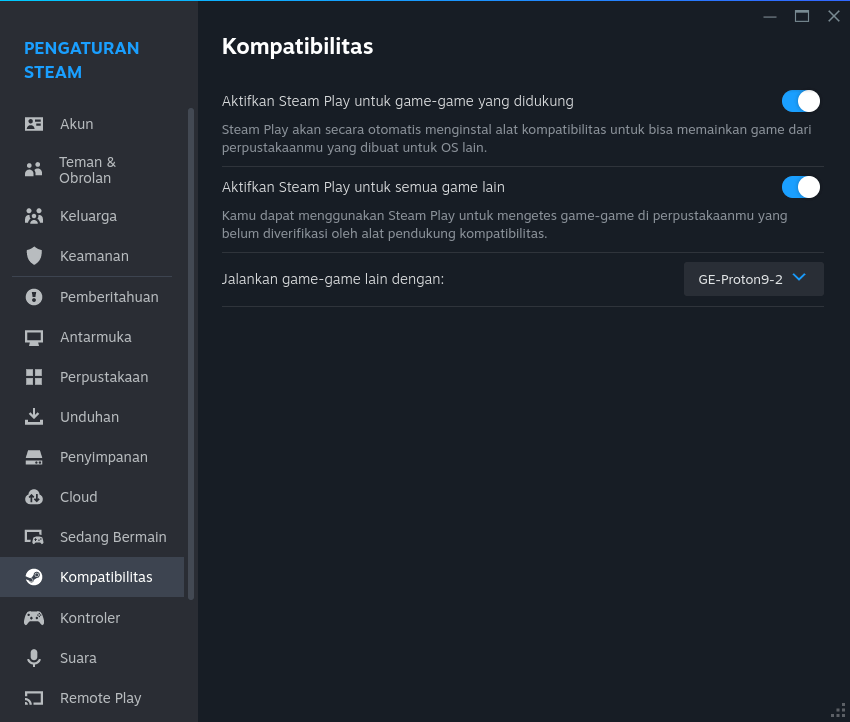Click the Teman & Obrolan friends icon
Screen dimensions: 850x722
(34, 170)
